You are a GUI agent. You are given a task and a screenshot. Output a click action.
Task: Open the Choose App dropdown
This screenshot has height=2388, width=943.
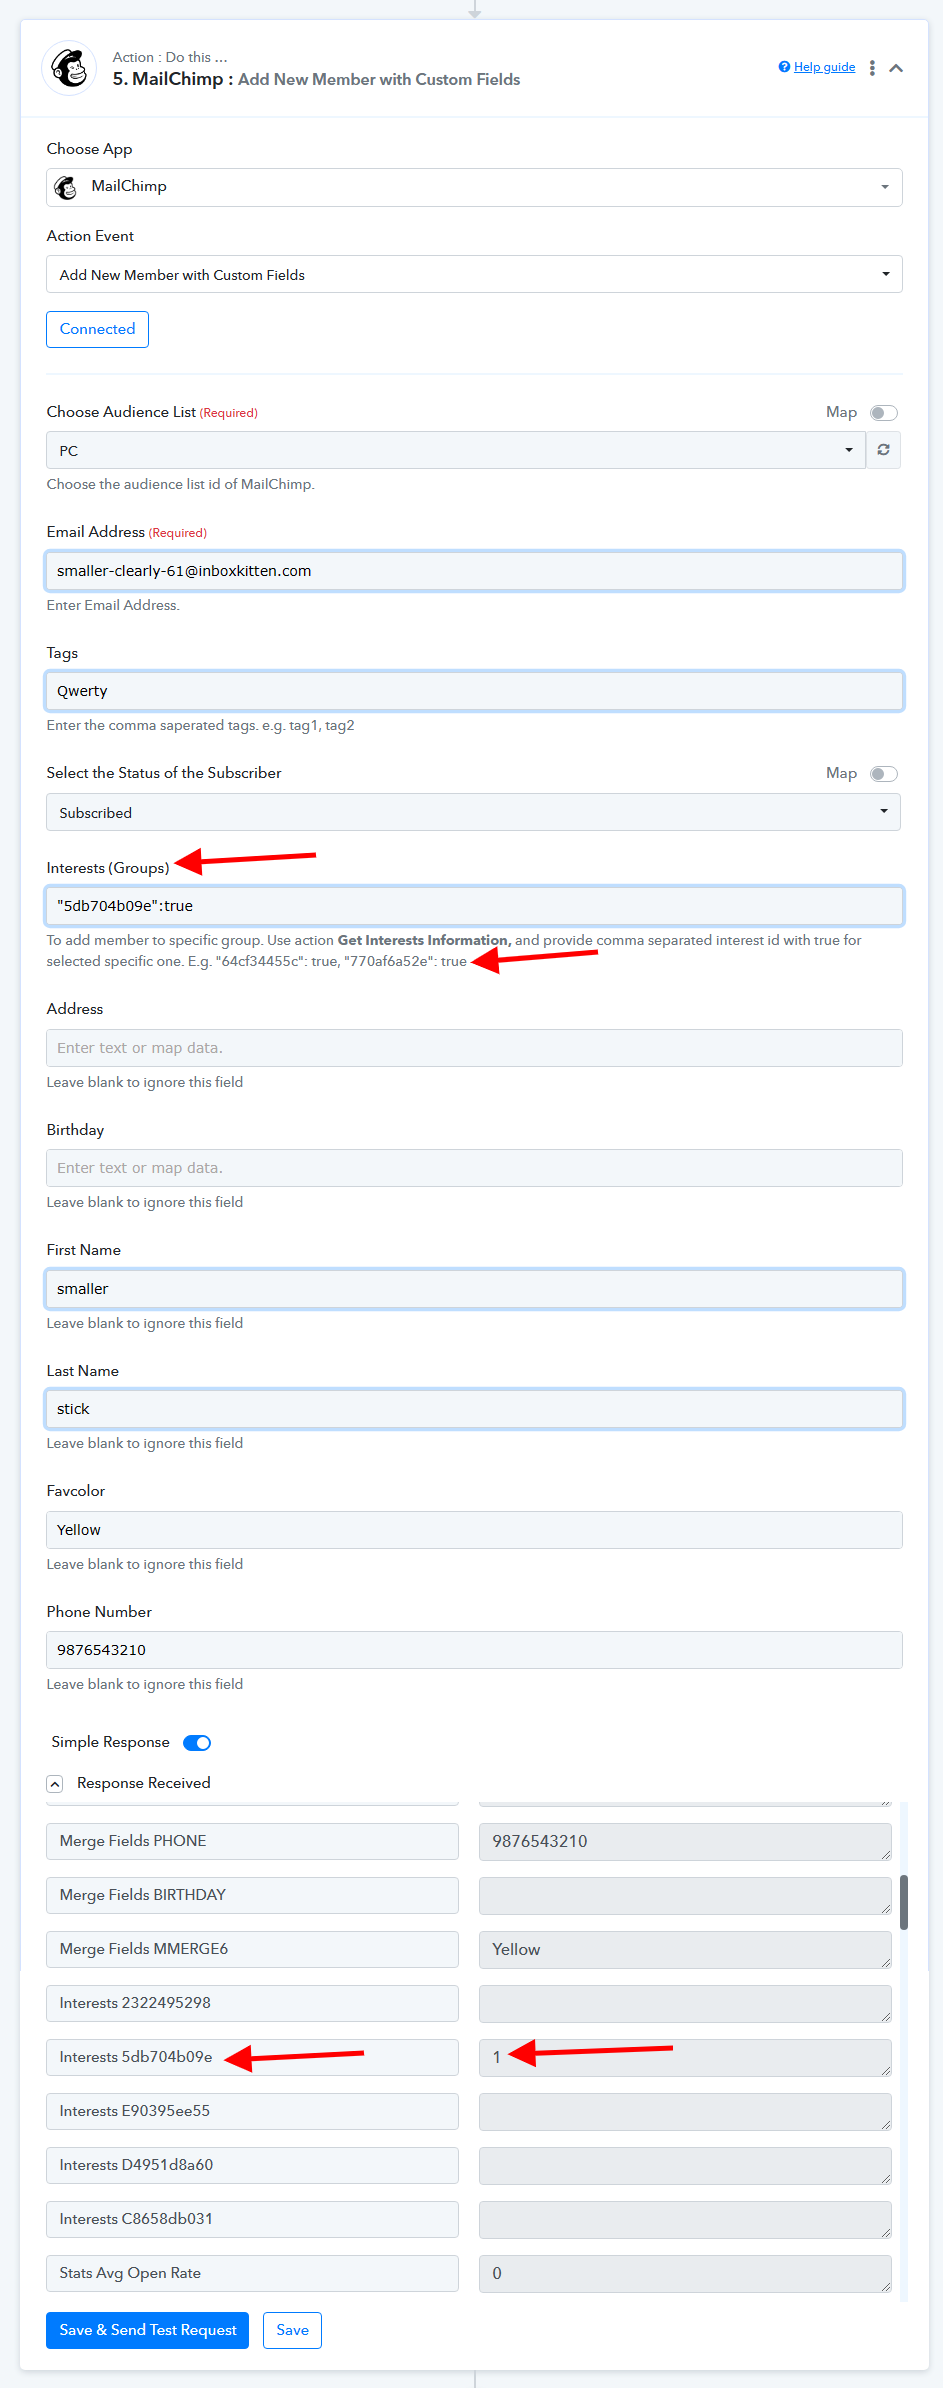(x=474, y=187)
